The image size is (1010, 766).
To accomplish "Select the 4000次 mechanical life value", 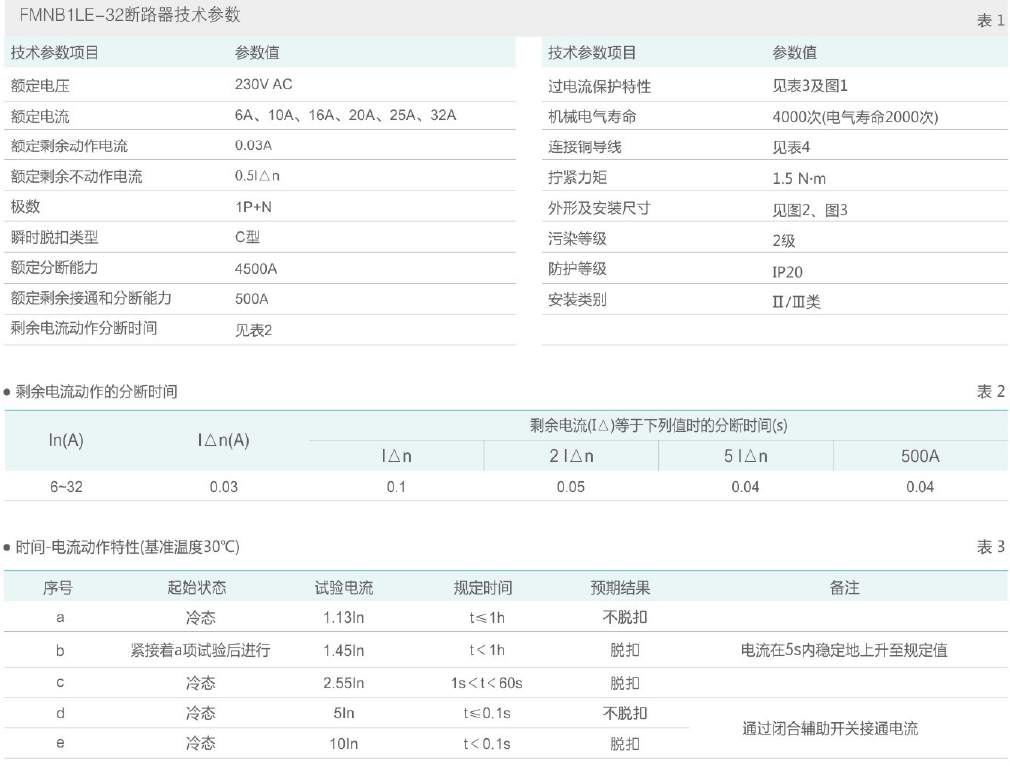I will tap(855, 117).
